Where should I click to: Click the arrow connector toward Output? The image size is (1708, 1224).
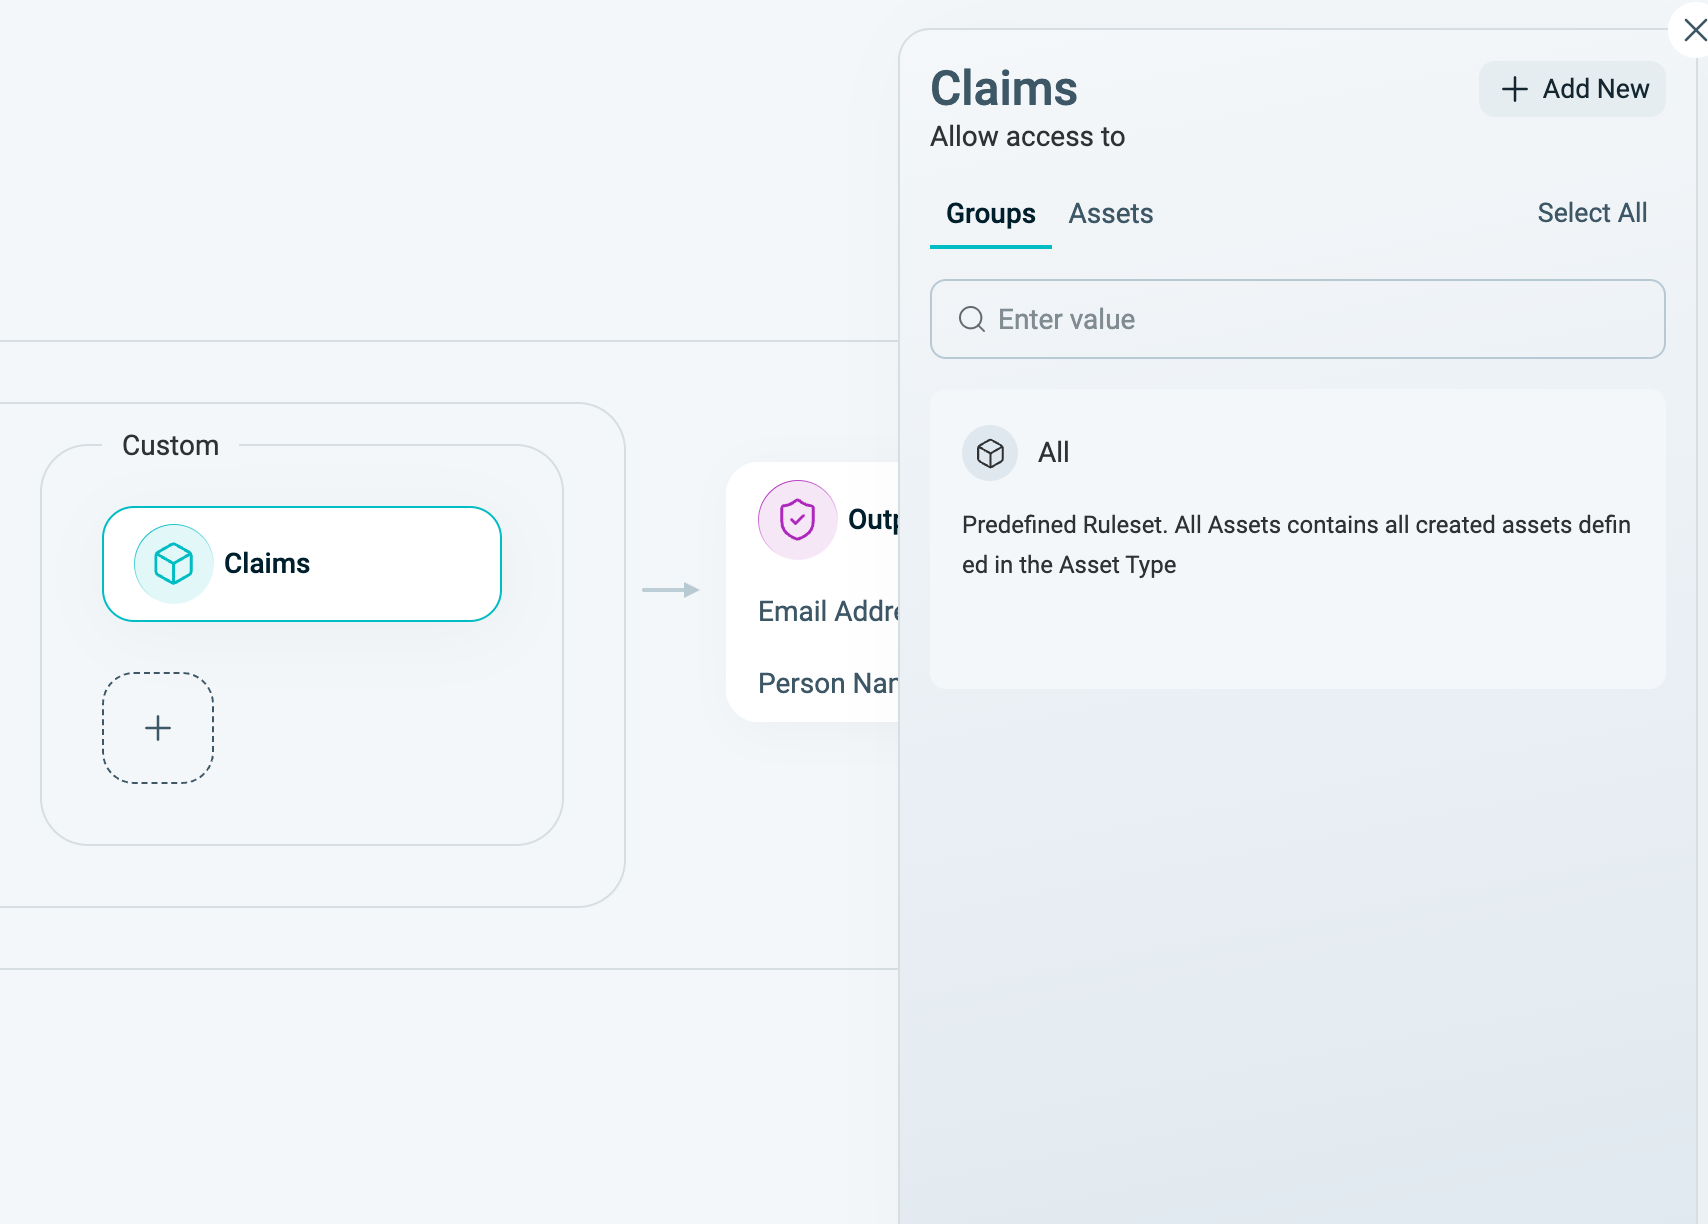[670, 590]
